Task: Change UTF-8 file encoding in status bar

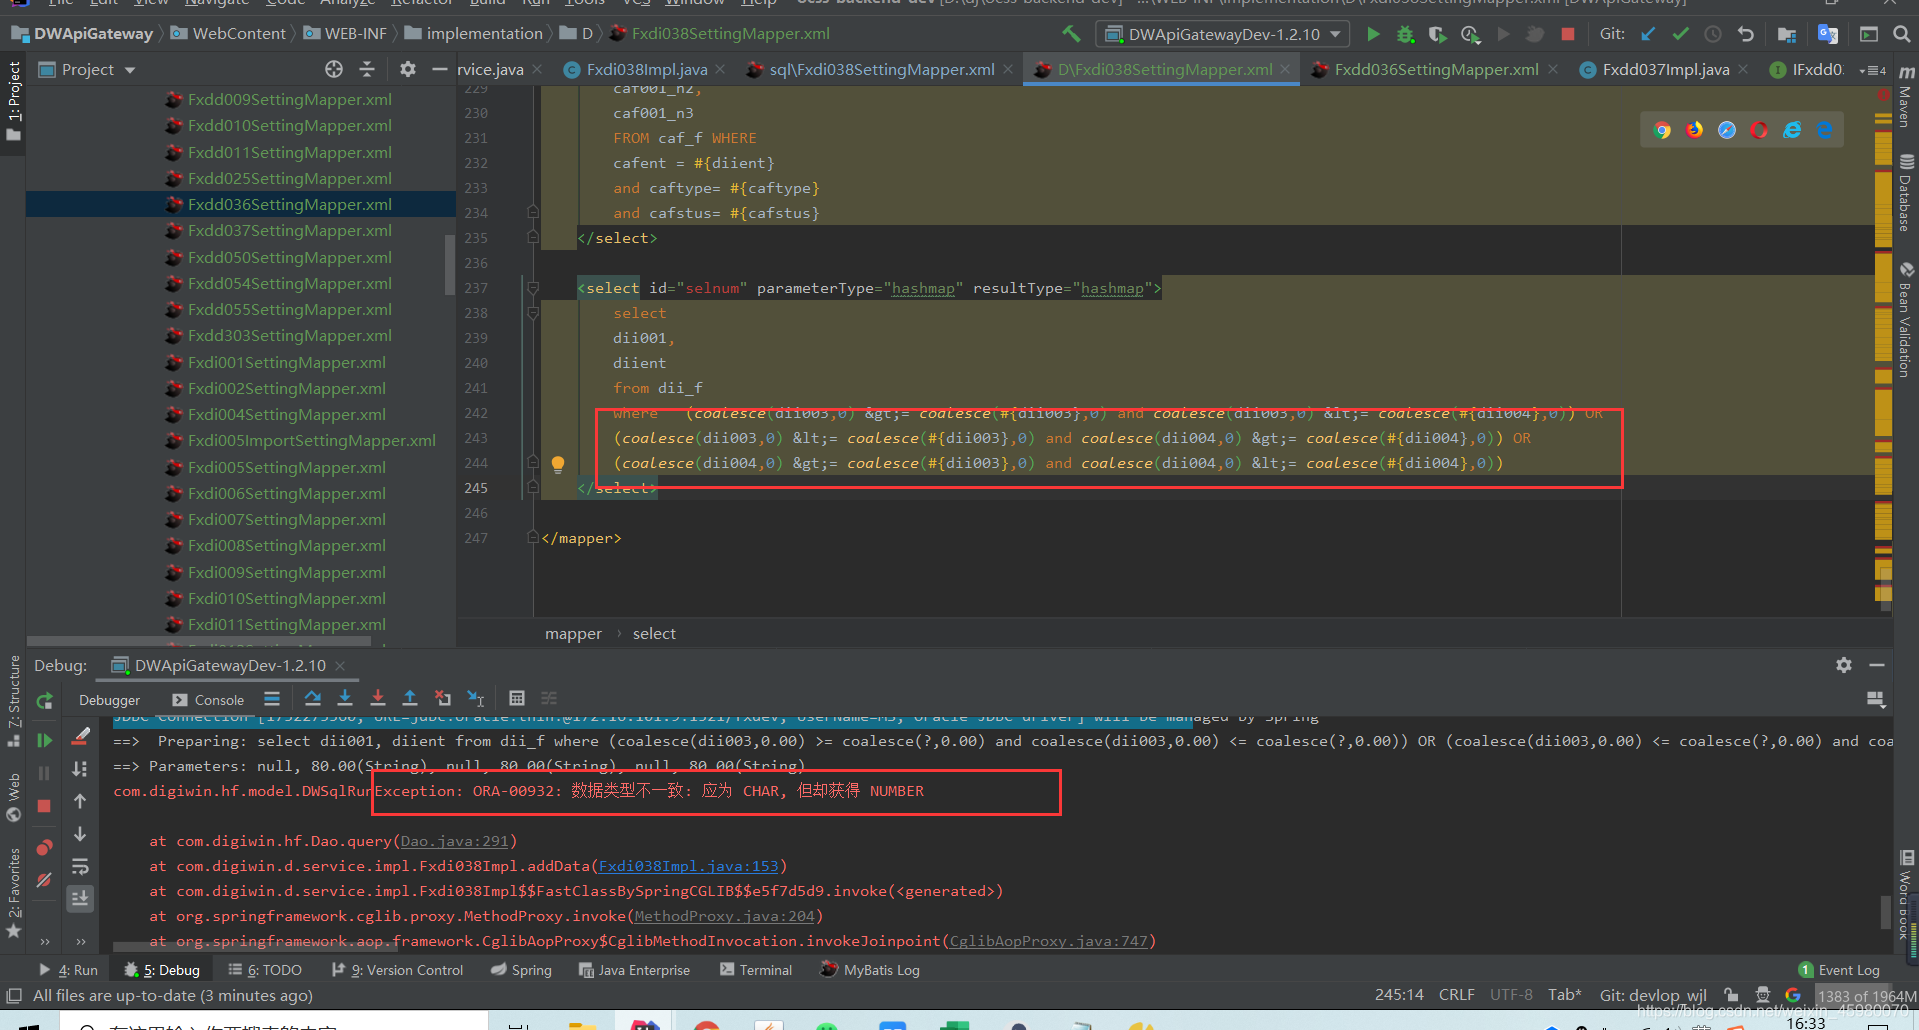Action: [x=1511, y=995]
